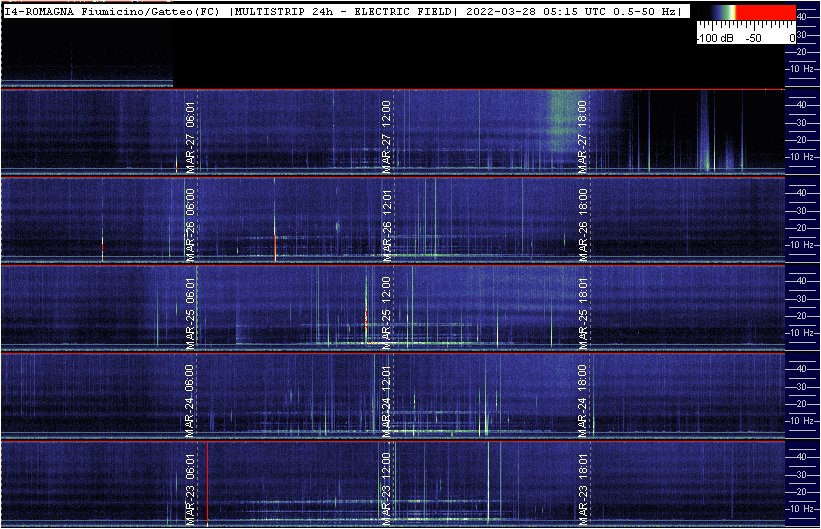821x529 pixels.
Task: Click the MAR-26 12:01 time marker
Action: (x=387, y=222)
